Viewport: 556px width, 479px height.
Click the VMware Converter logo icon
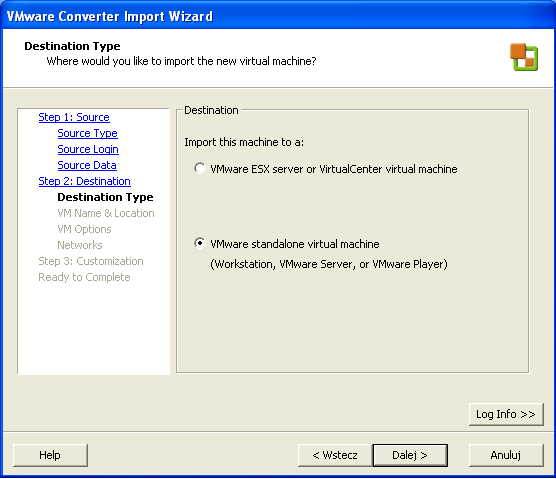(524, 57)
